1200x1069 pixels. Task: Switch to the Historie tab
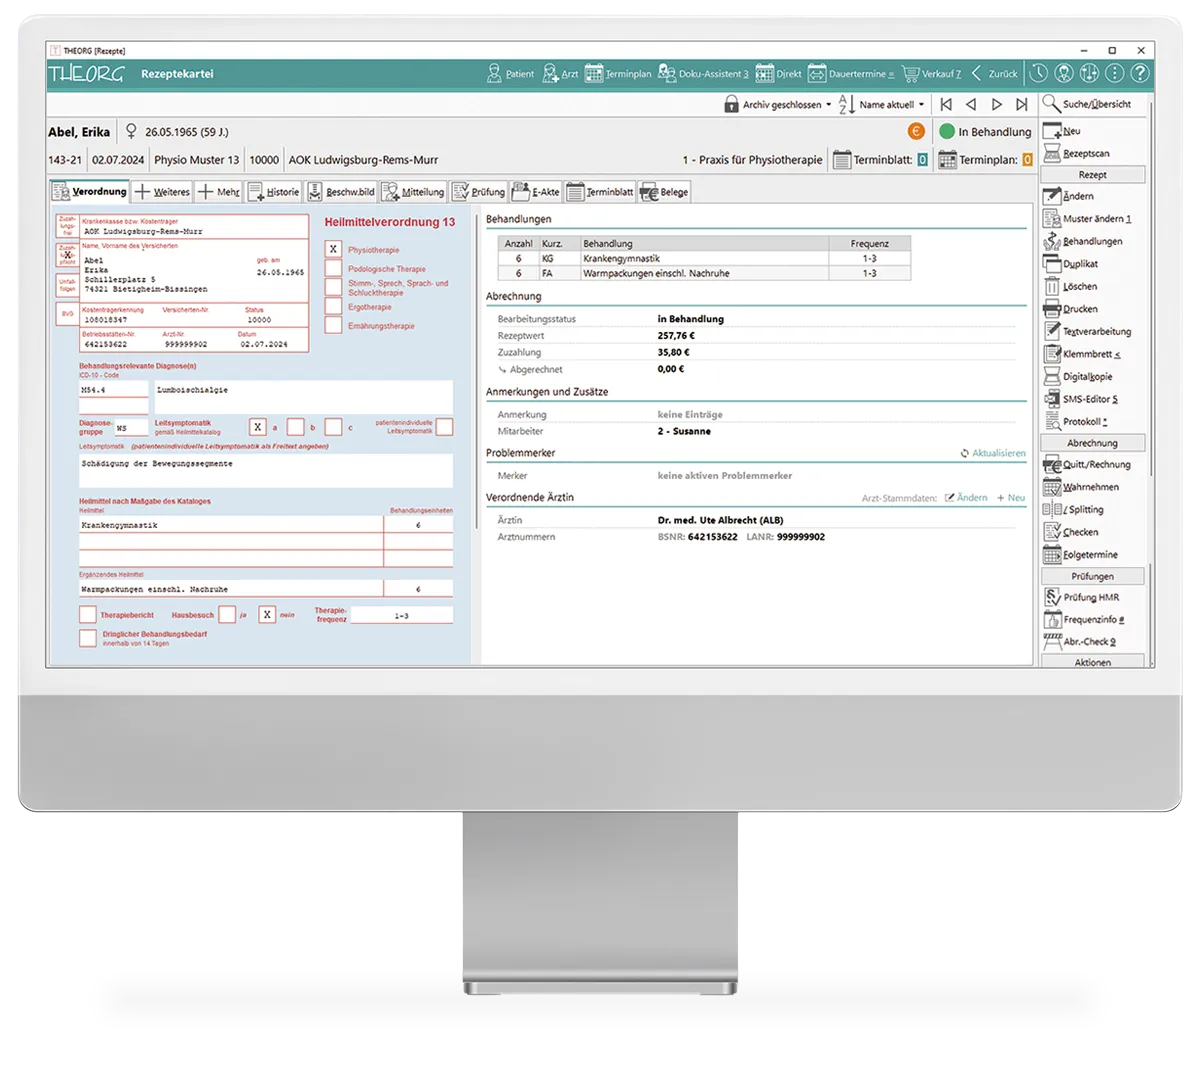(273, 192)
